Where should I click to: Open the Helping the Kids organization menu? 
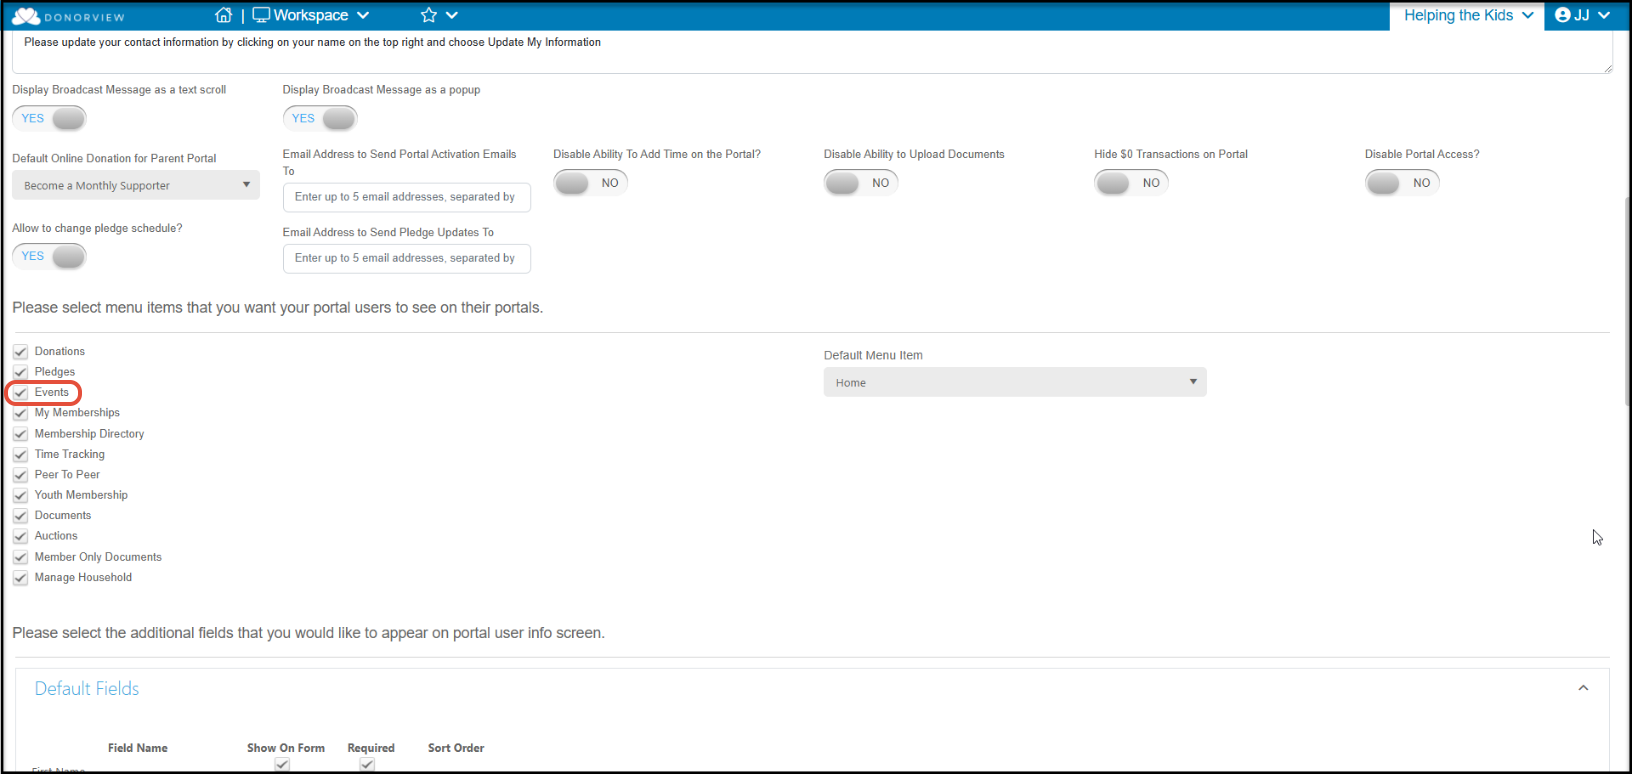click(x=1467, y=15)
